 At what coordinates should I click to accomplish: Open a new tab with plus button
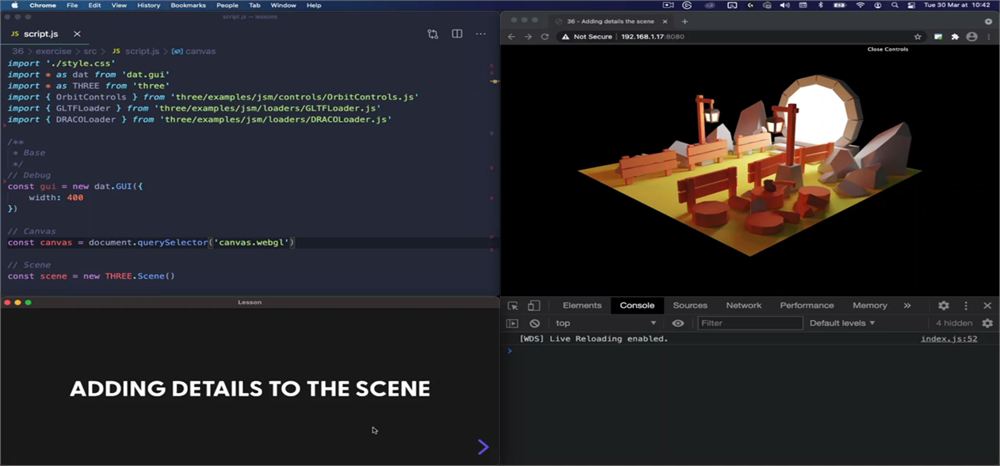point(685,20)
